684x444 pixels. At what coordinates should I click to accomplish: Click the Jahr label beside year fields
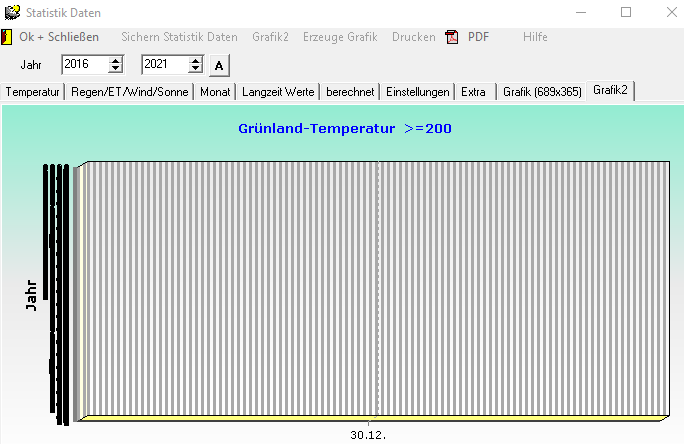pyautogui.click(x=31, y=65)
